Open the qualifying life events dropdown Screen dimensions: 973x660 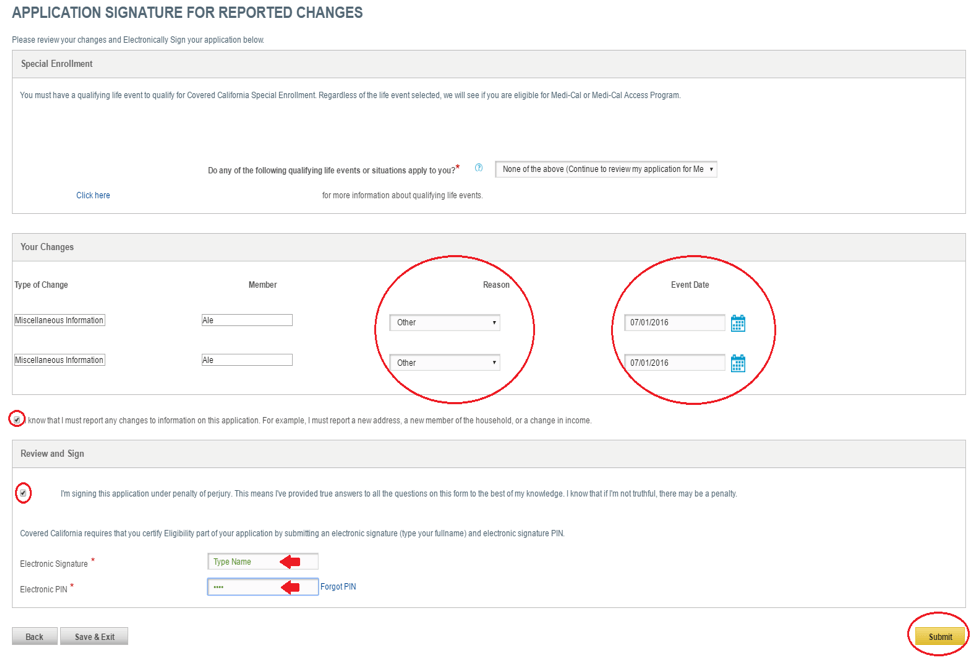point(606,170)
